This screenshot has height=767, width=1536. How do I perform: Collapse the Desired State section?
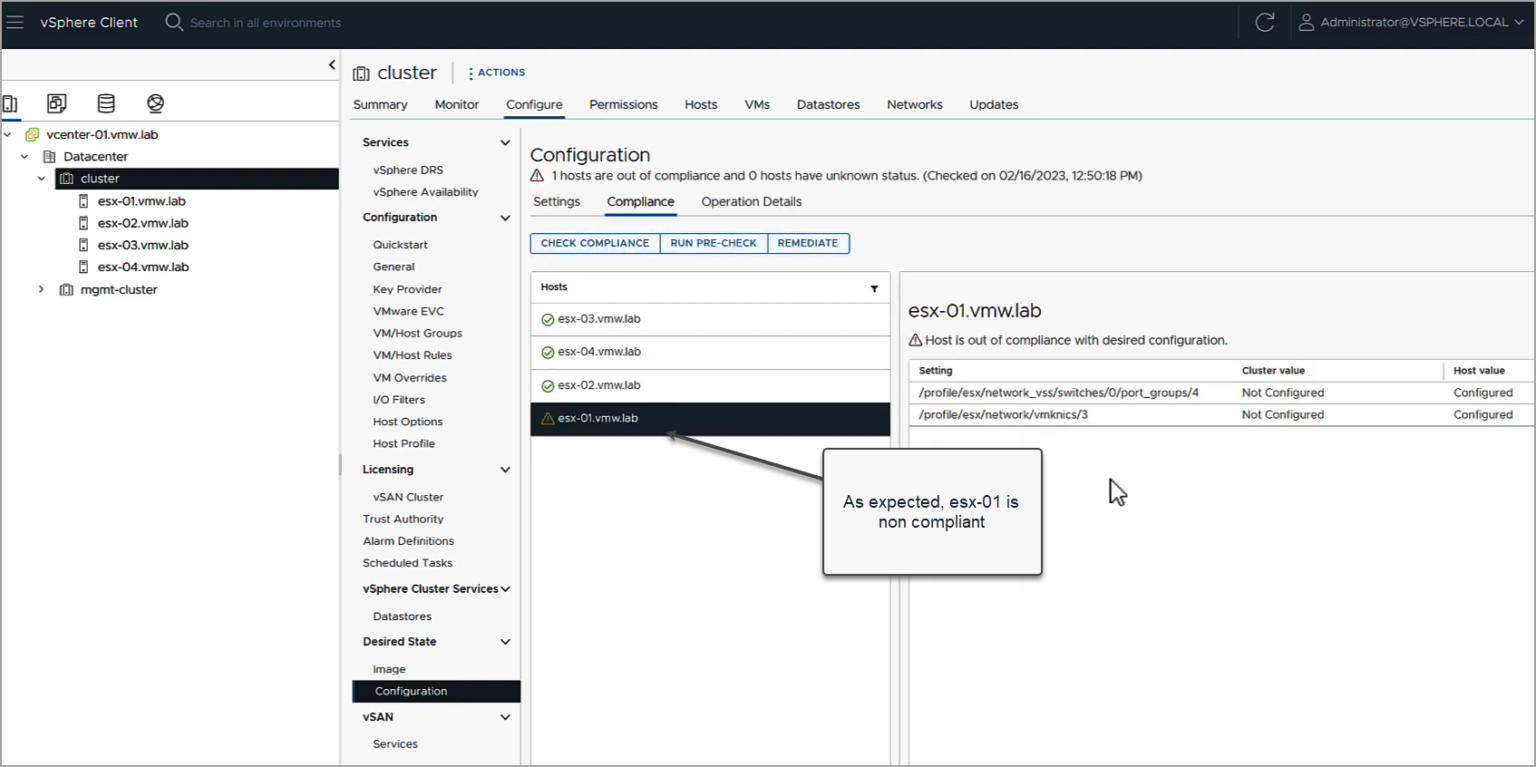pos(506,641)
